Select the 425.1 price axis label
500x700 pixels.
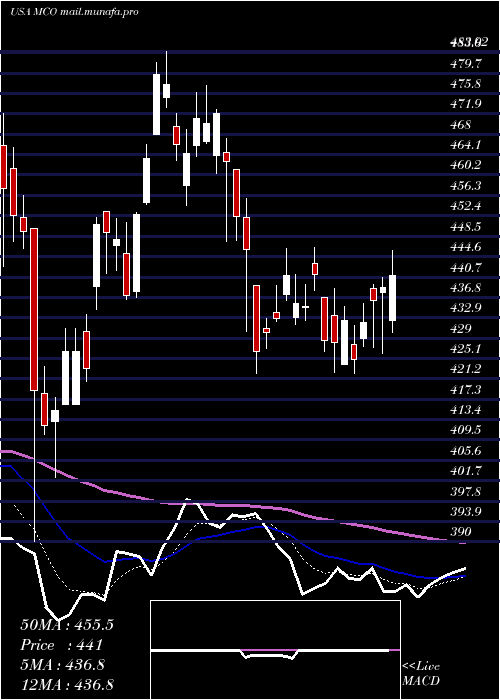point(465,349)
